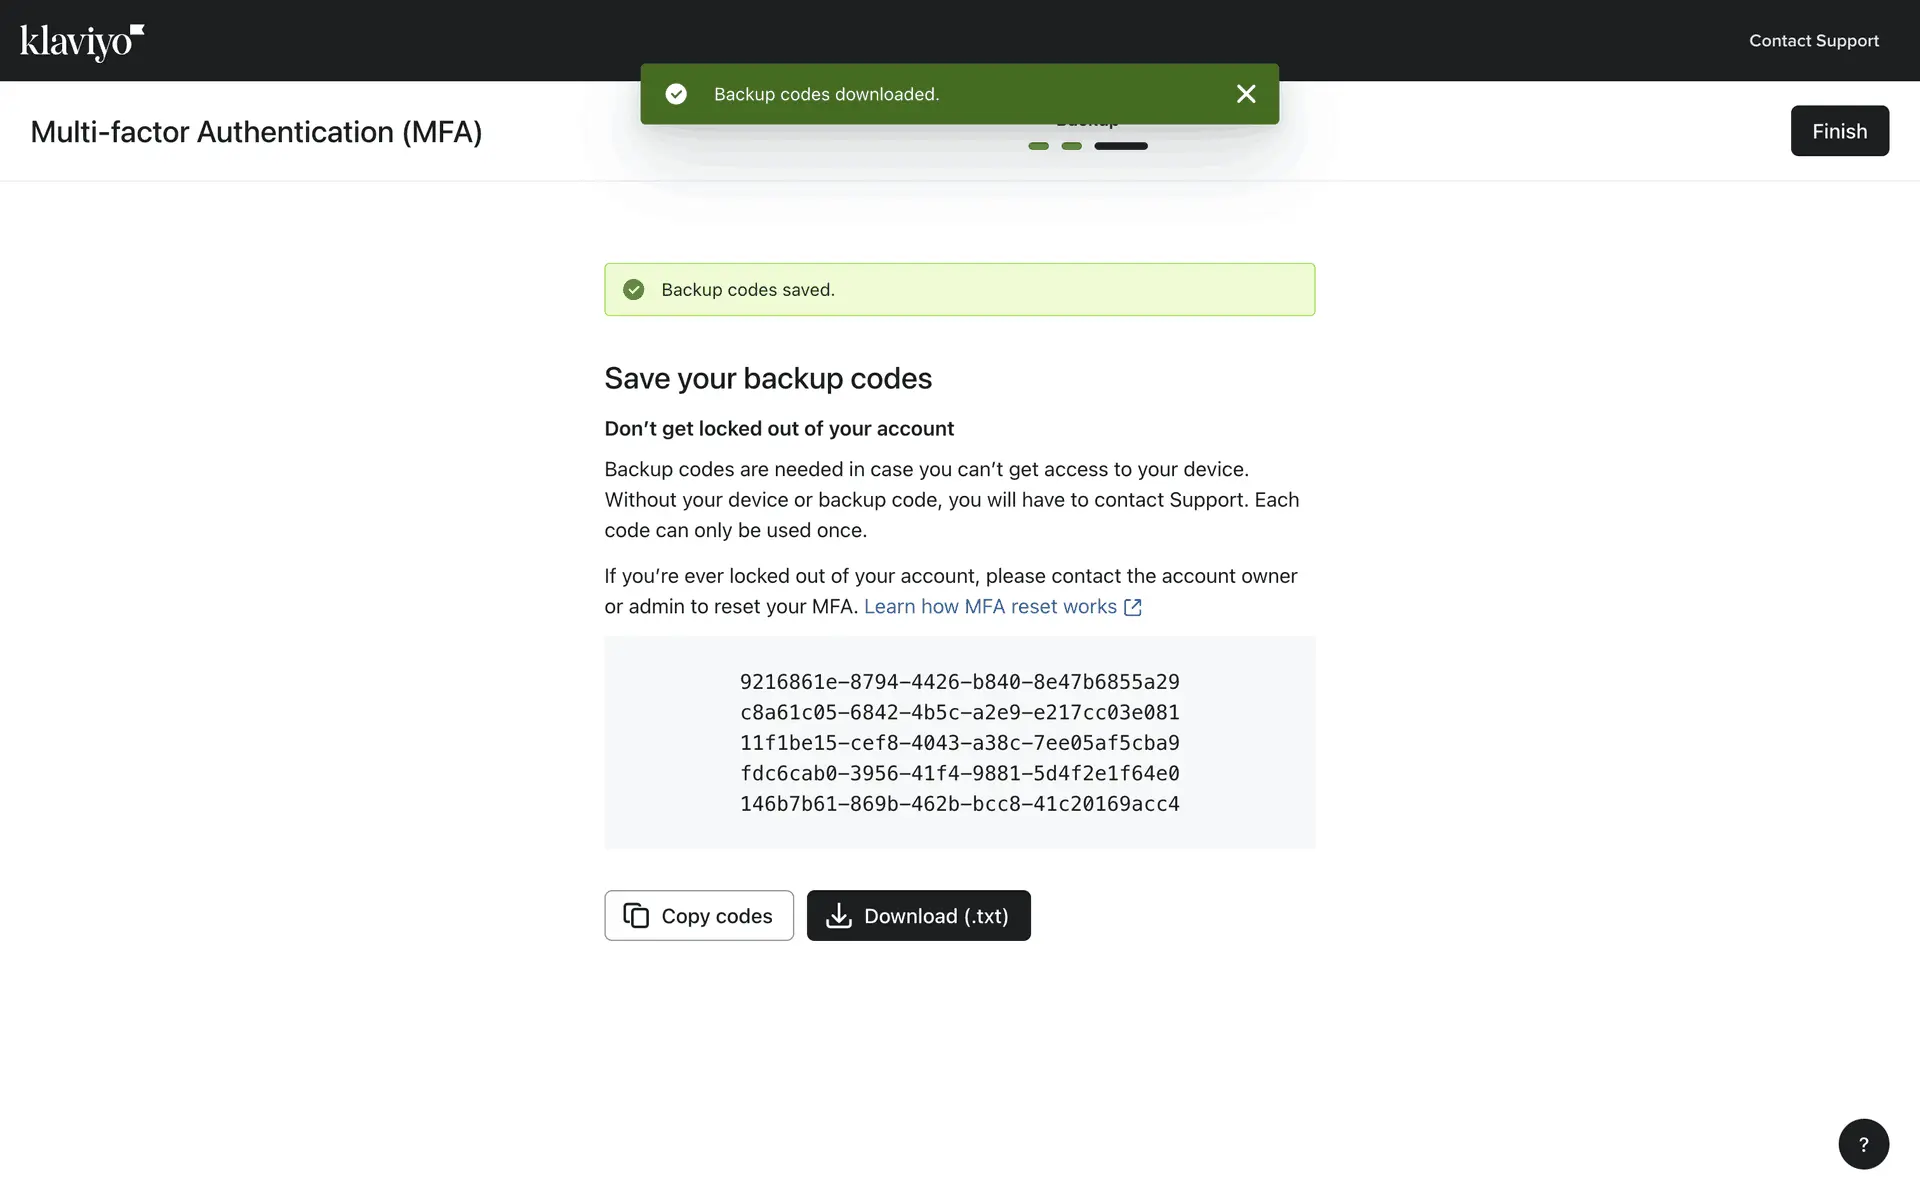The width and height of the screenshot is (1920, 1200).
Task: Click the copy icon in Copy codes
Action: tap(636, 915)
